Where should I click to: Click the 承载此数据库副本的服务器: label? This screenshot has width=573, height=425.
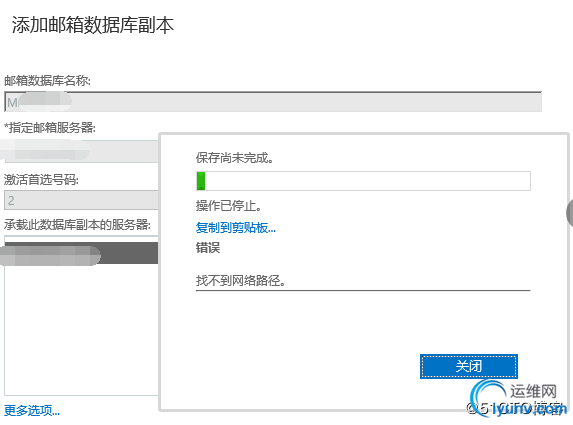click(x=77, y=225)
